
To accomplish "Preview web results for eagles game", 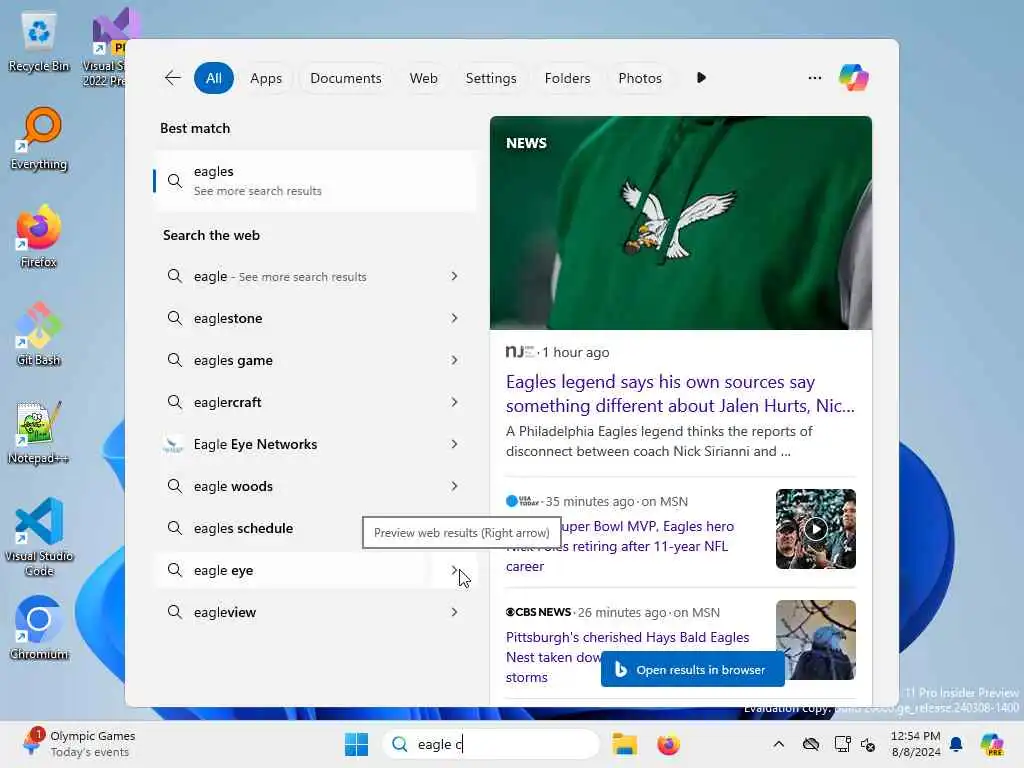I will coord(454,360).
